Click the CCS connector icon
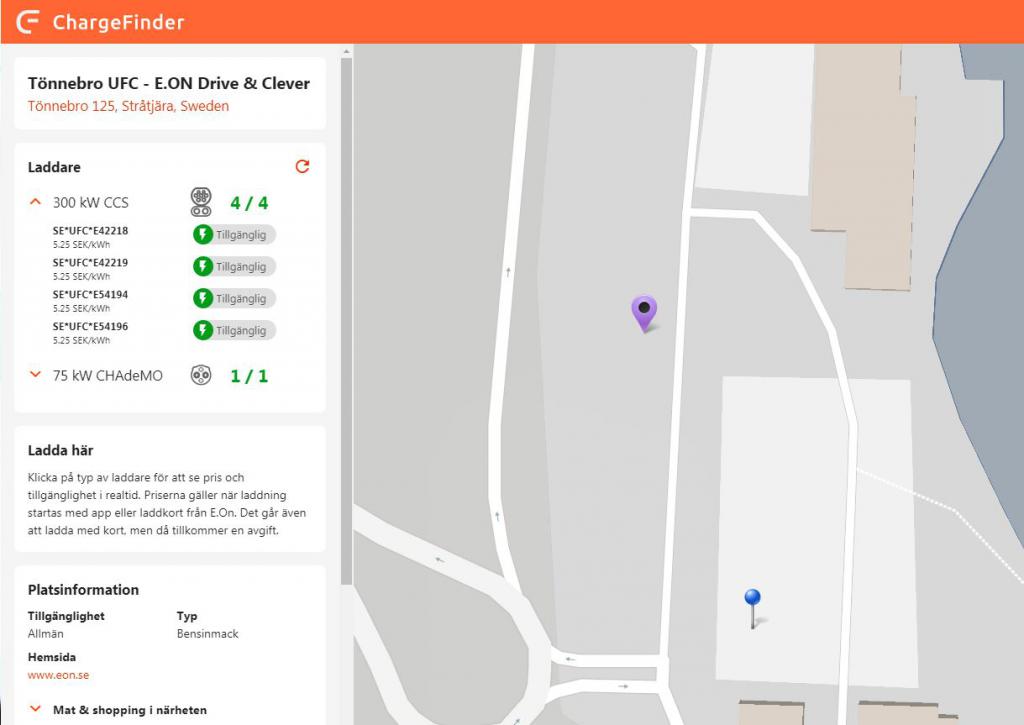Image resolution: width=1024 pixels, height=725 pixels. (x=201, y=202)
